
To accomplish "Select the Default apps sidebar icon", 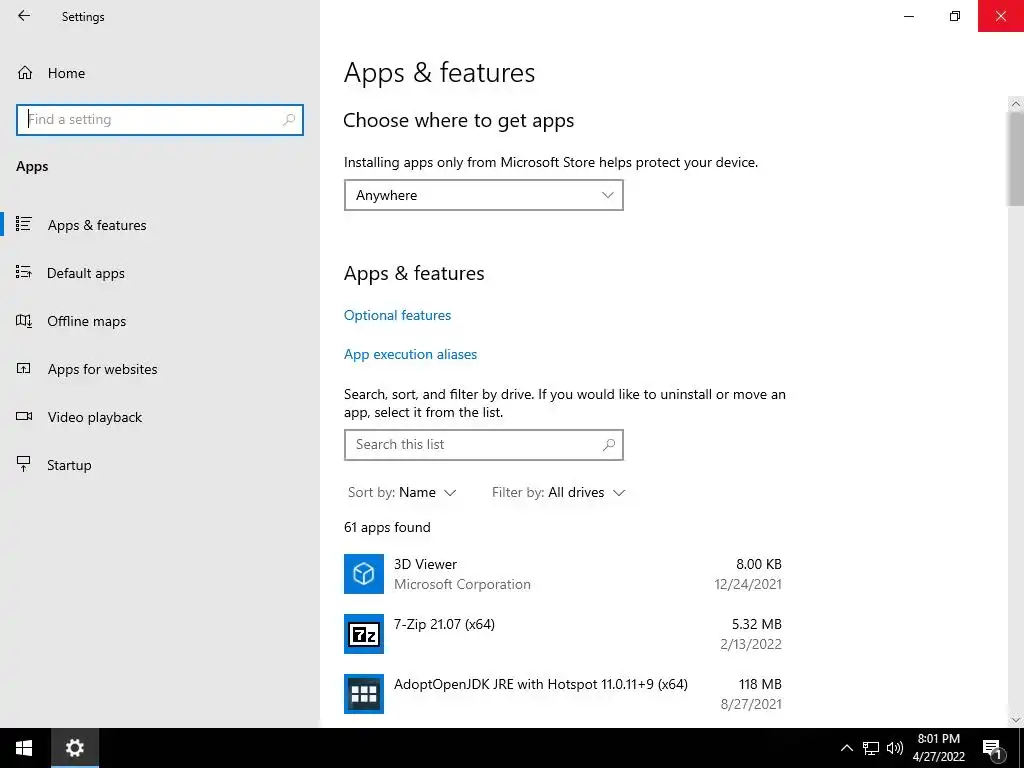I will tap(24, 272).
